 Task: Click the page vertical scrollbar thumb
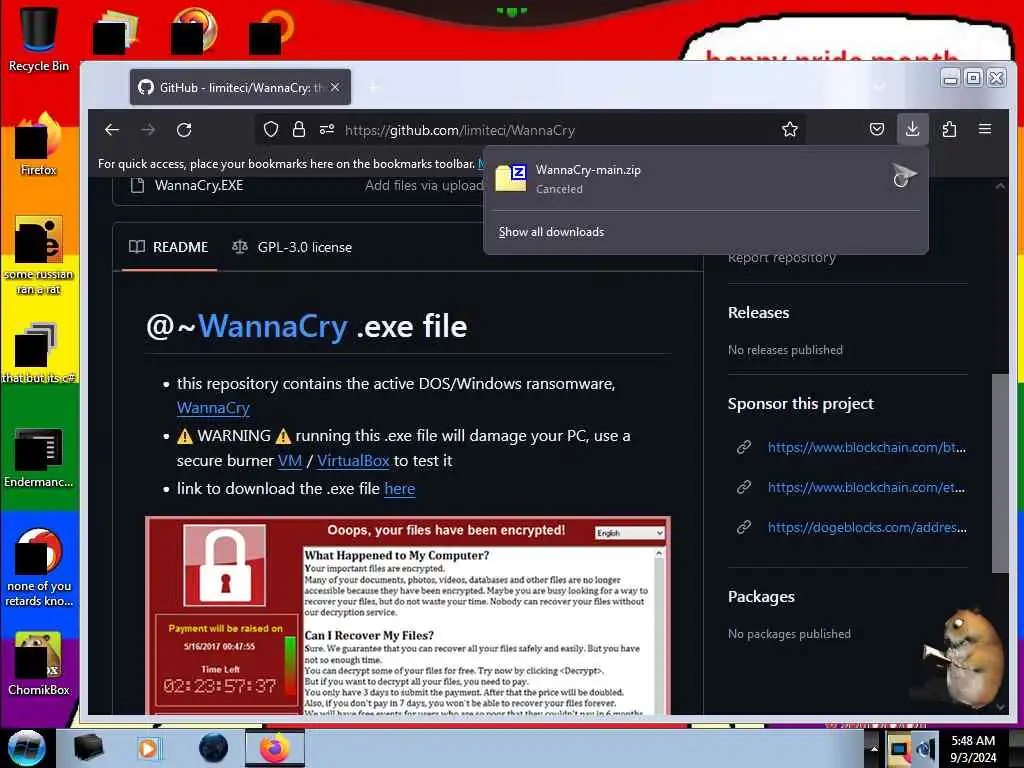pyautogui.click(x=1000, y=473)
